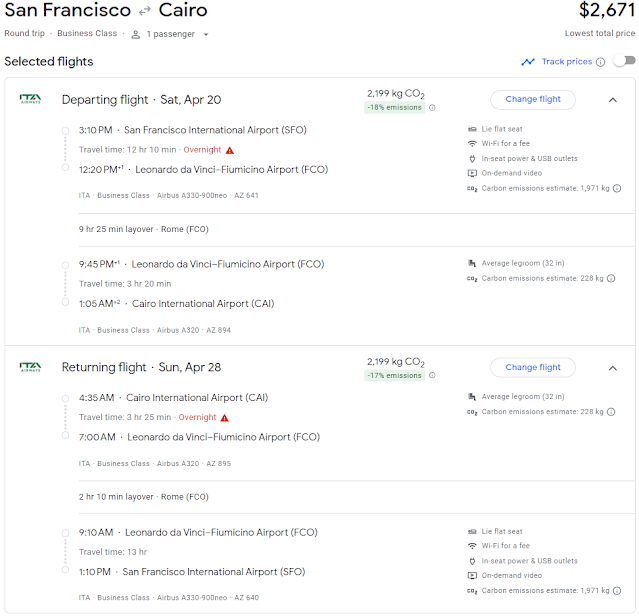The height and width of the screenshot is (616, 639).
Task: Click info icon for CAI–FCO 228 kg estimate
Action: pyautogui.click(x=611, y=411)
